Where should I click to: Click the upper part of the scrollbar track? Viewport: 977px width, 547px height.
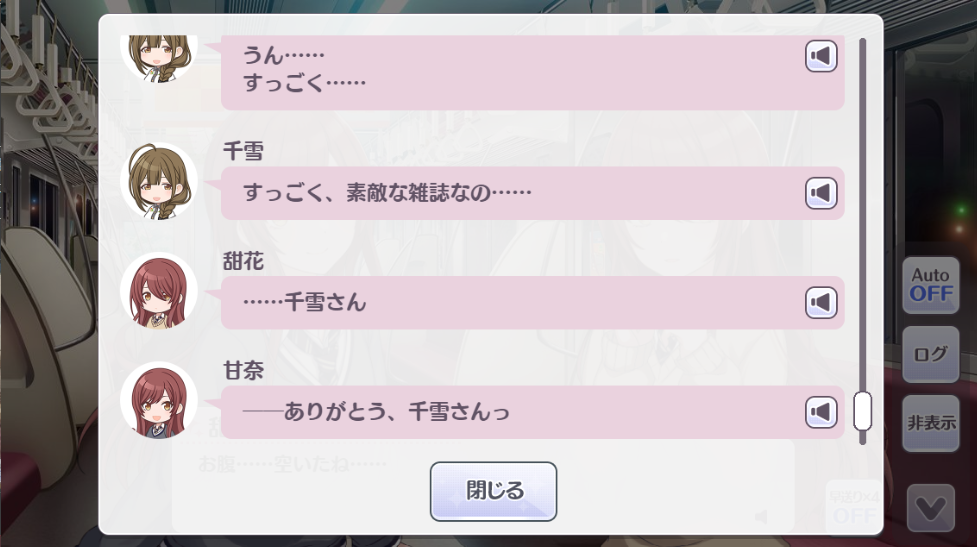click(862, 150)
